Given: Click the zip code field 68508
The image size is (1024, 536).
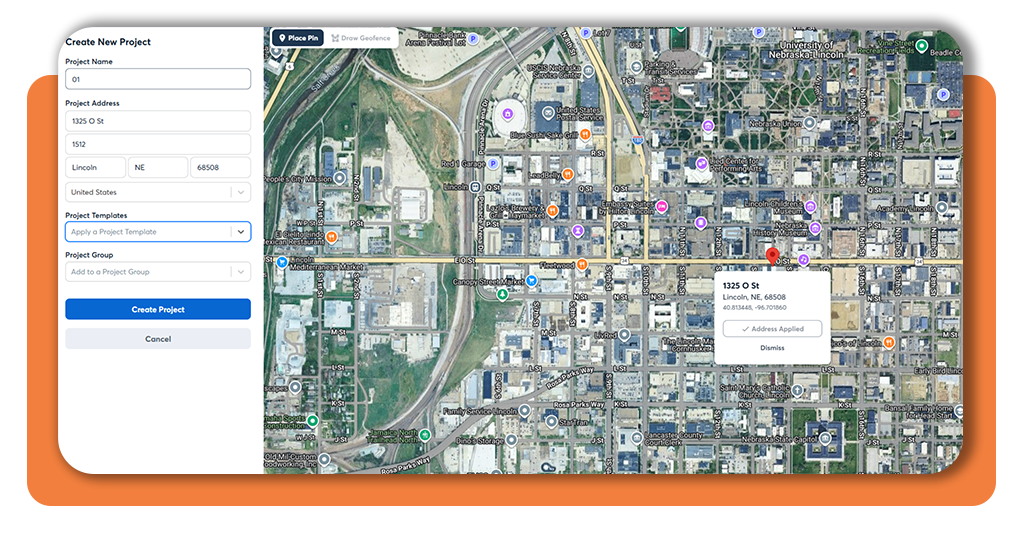Looking at the screenshot, I should click(221, 167).
